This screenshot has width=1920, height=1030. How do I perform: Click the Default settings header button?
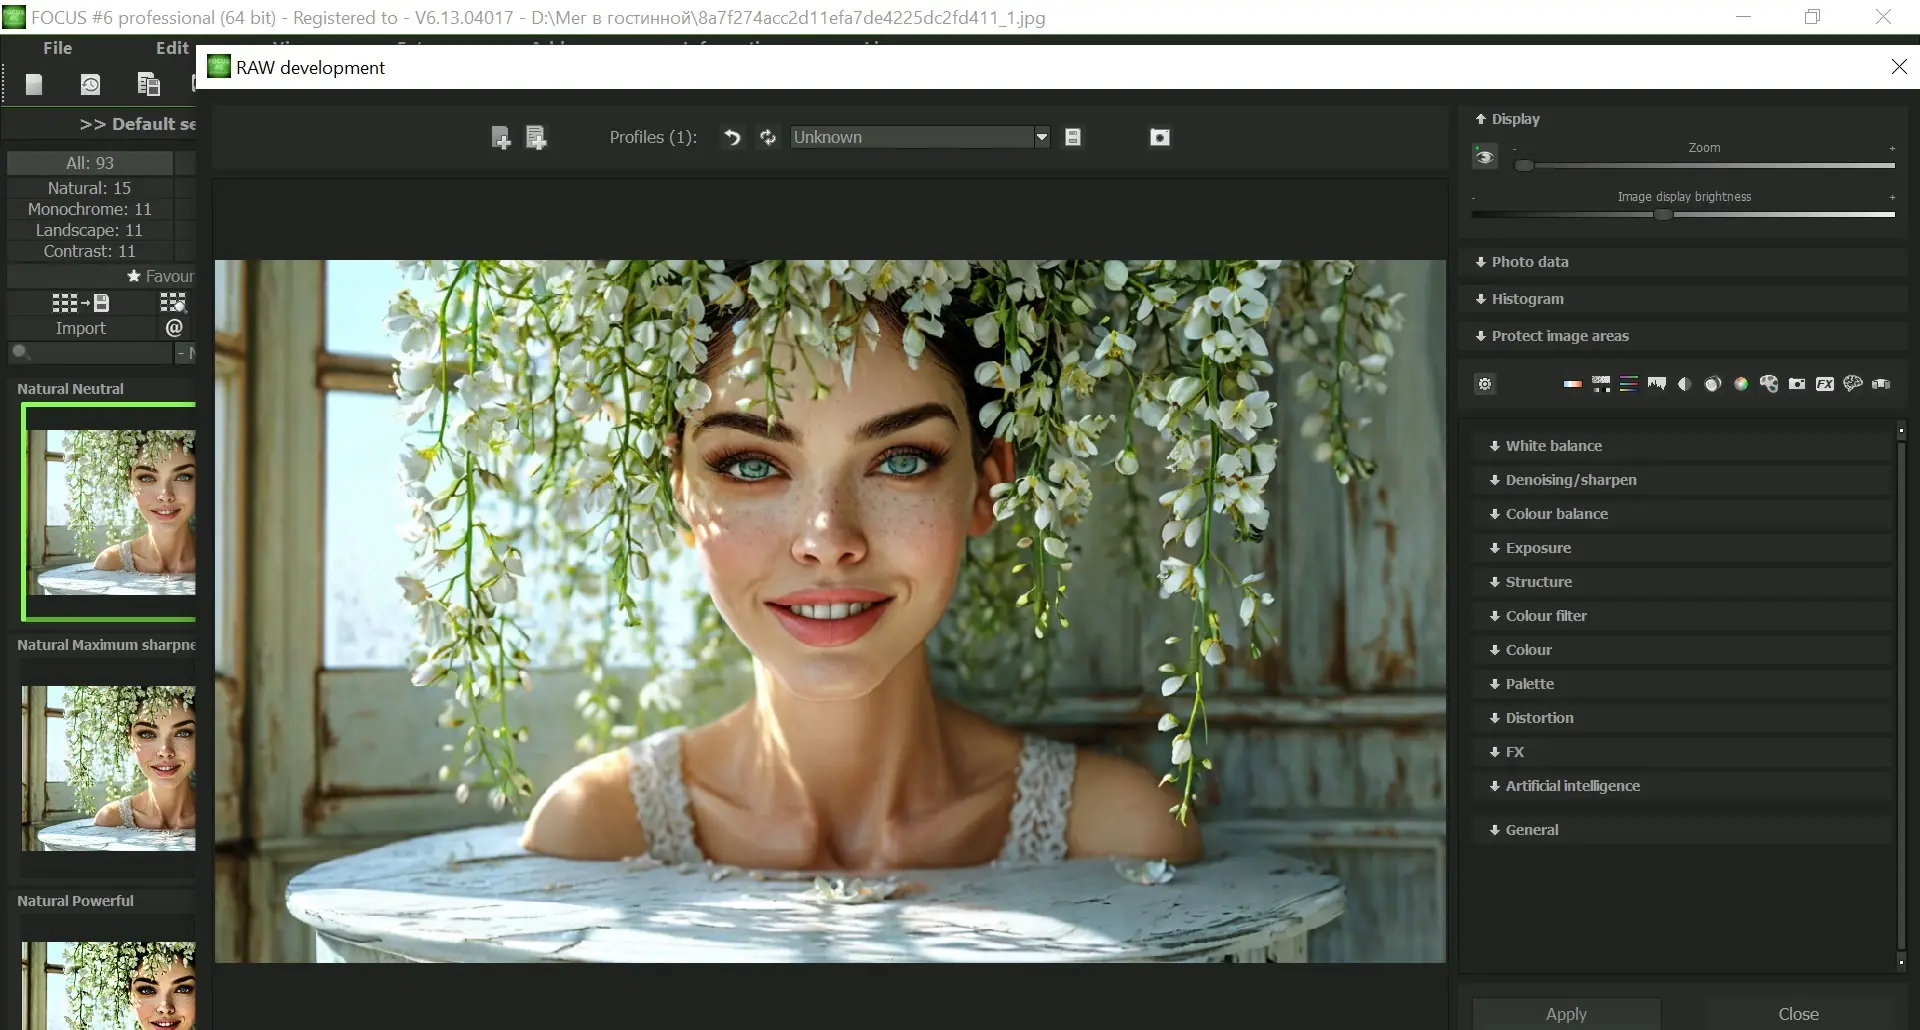pyautogui.click(x=100, y=124)
